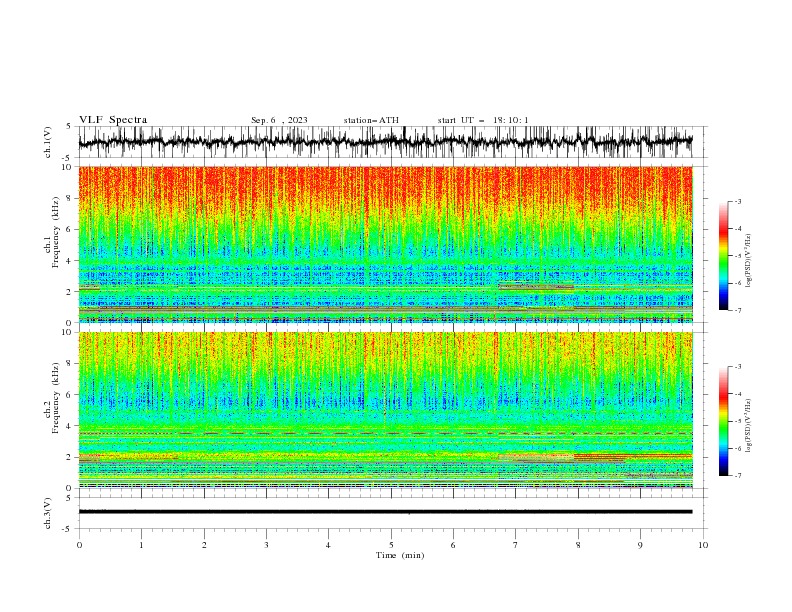Click the ch.1 voltage waveform trace
This screenshot has width=792, height=612.
click(385, 141)
